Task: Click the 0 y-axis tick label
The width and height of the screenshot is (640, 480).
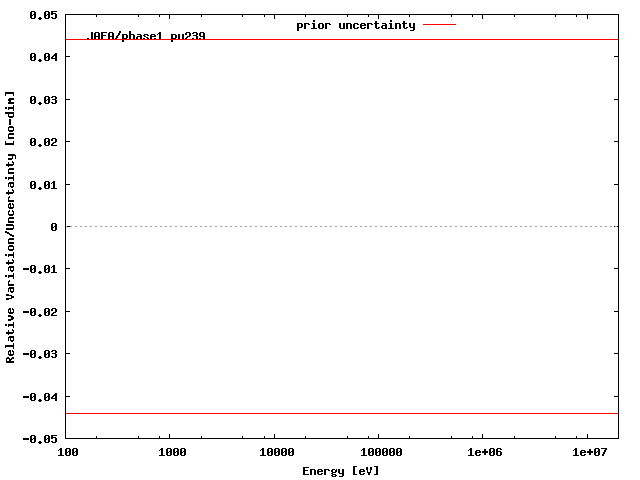Action: 54,227
